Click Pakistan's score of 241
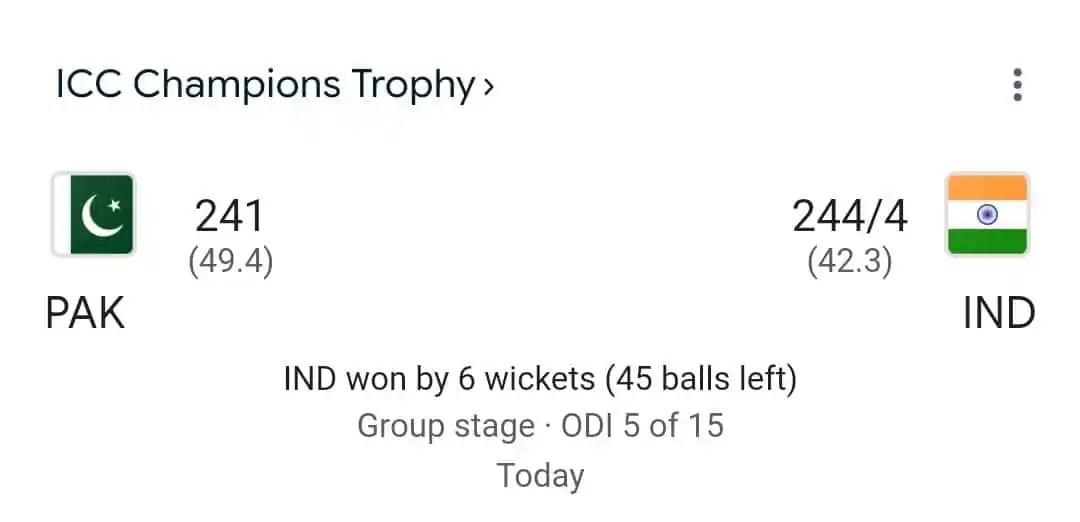 coord(229,216)
